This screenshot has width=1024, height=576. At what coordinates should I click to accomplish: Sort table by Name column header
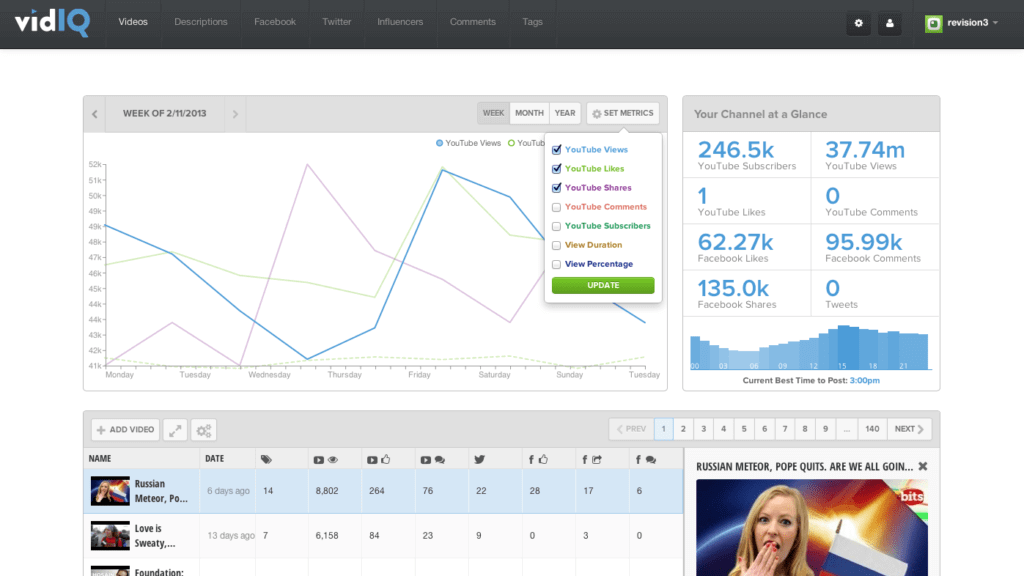tap(100, 458)
